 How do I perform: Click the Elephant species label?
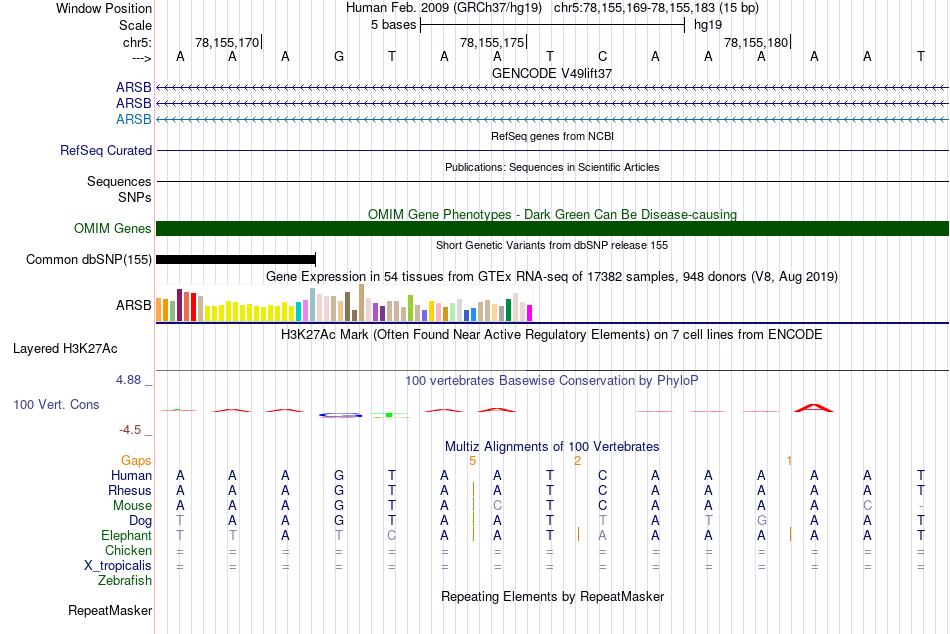point(126,535)
